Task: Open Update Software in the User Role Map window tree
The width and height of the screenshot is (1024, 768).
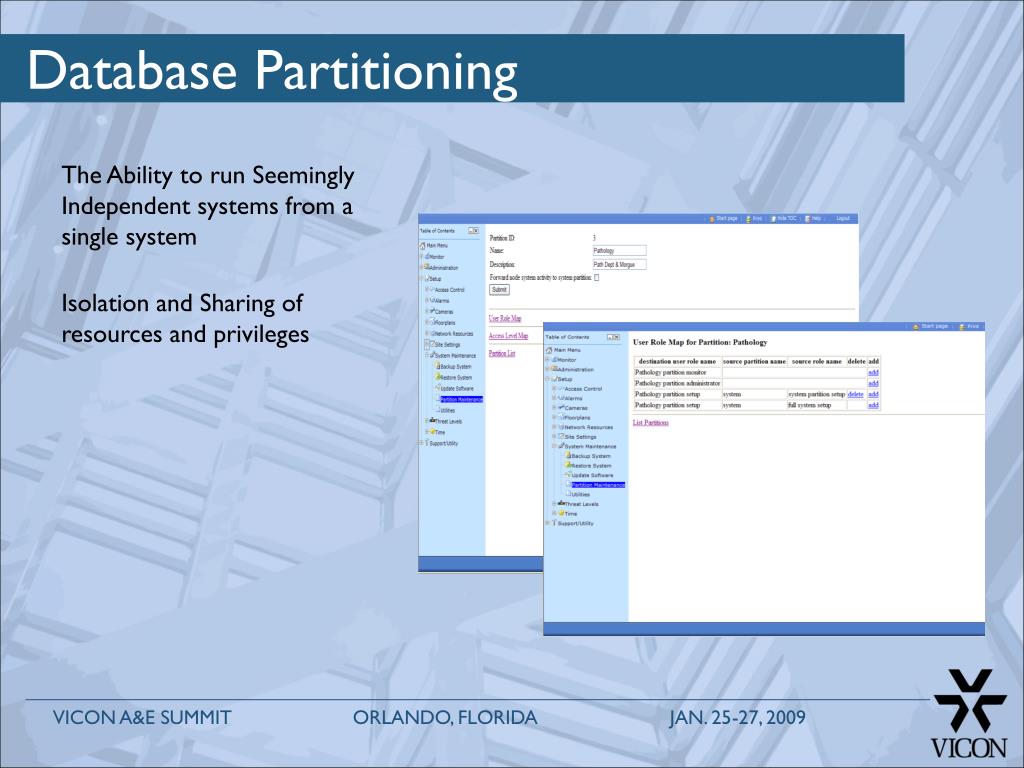Action: [x=592, y=475]
